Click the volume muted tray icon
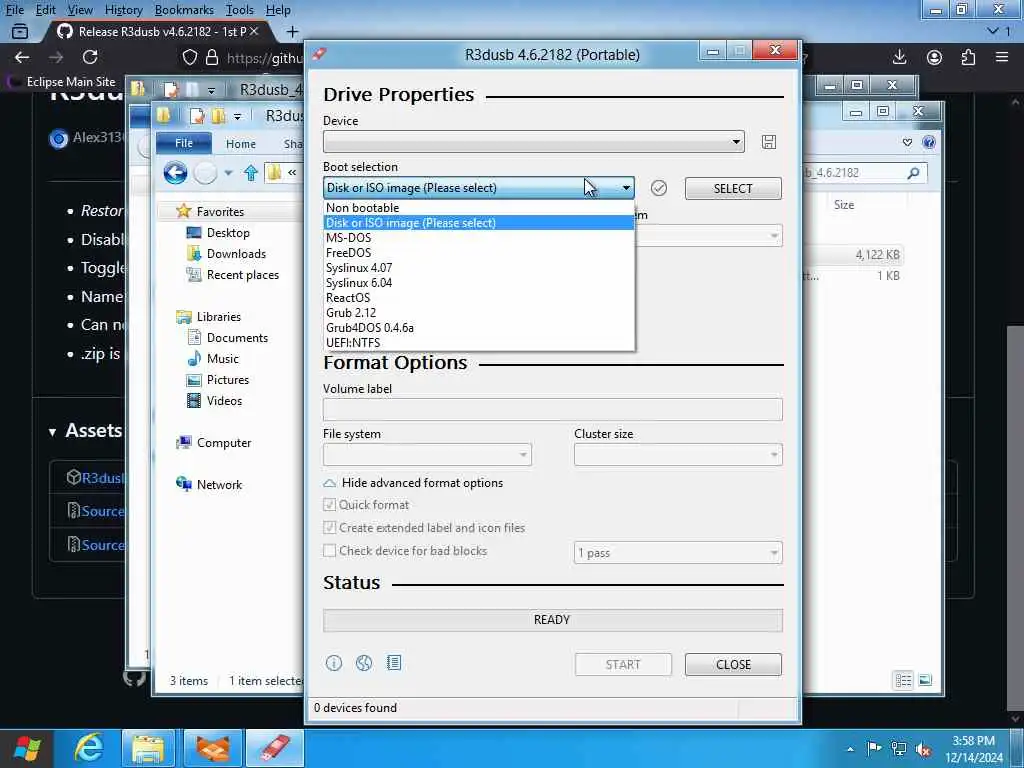Image resolution: width=1024 pixels, height=768 pixels. pyautogui.click(x=923, y=750)
